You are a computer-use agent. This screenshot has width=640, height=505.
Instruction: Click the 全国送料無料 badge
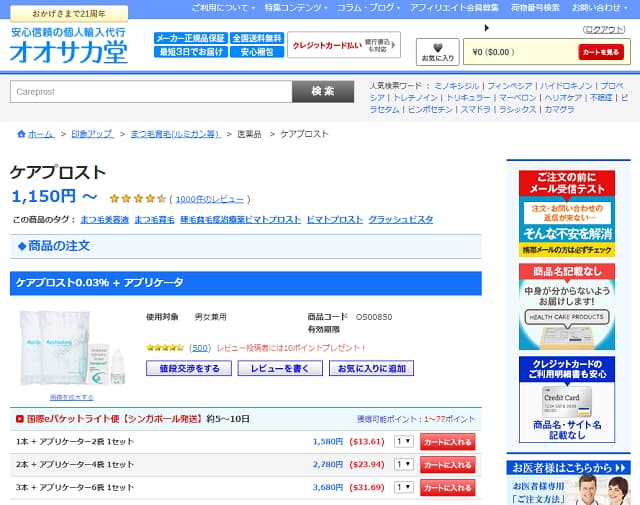pyautogui.click(x=257, y=38)
